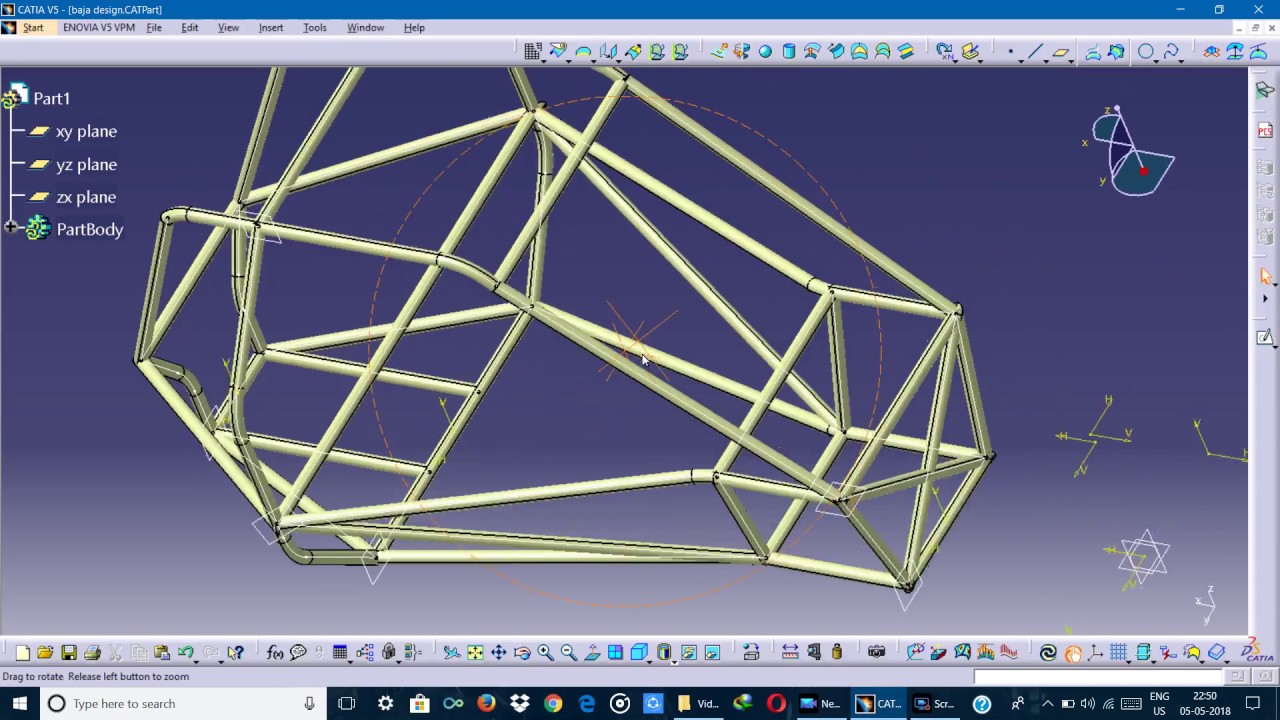Open the File menu

tap(154, 27)
